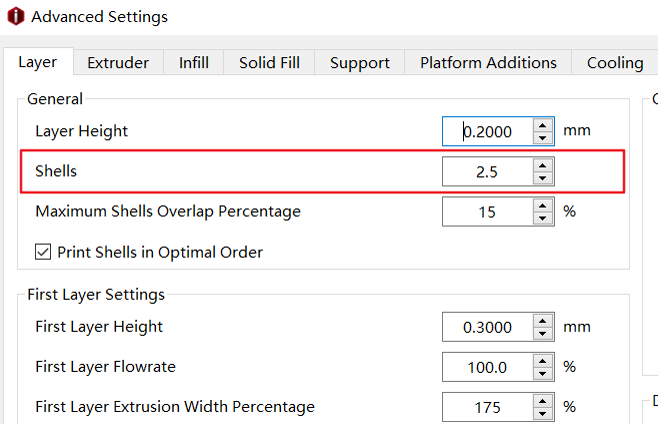Click the First Layer Flowrate value field
The image size is (658, 424).
pyautogui.click(x=488, y=367)
